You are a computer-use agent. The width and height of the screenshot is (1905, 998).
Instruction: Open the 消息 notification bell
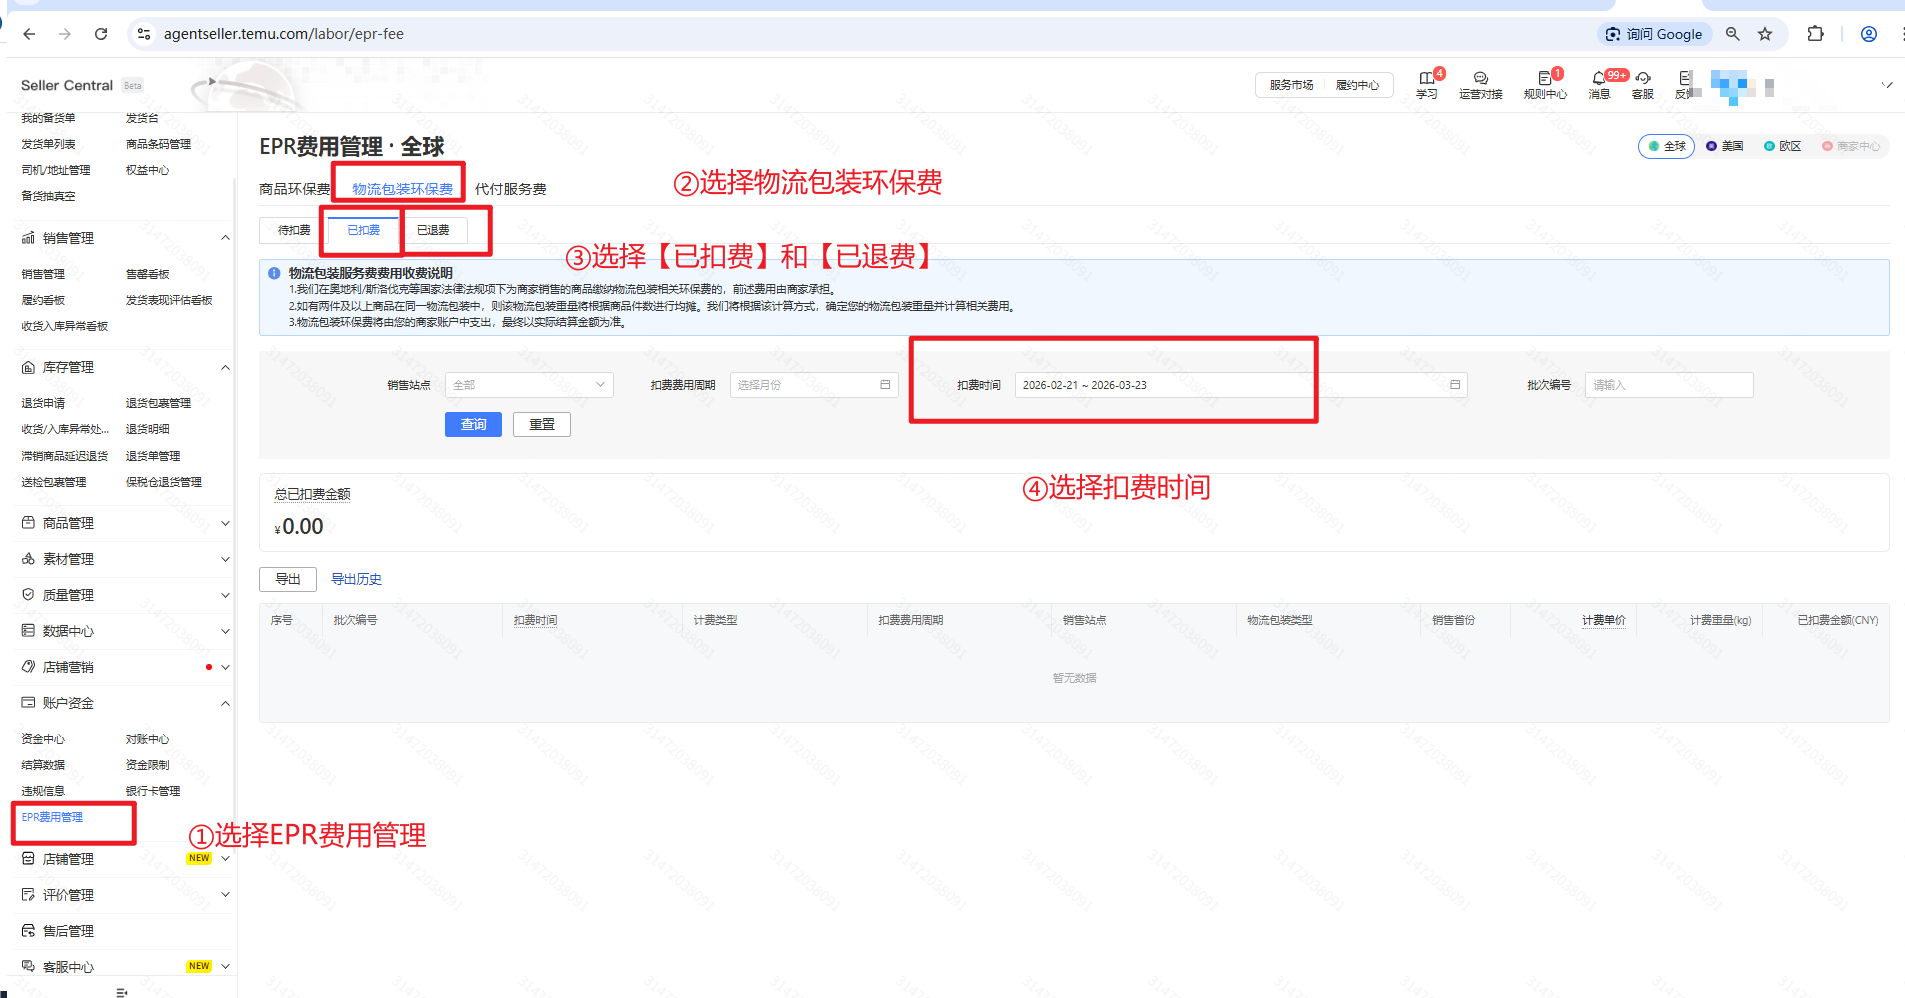click(1598, 79)
